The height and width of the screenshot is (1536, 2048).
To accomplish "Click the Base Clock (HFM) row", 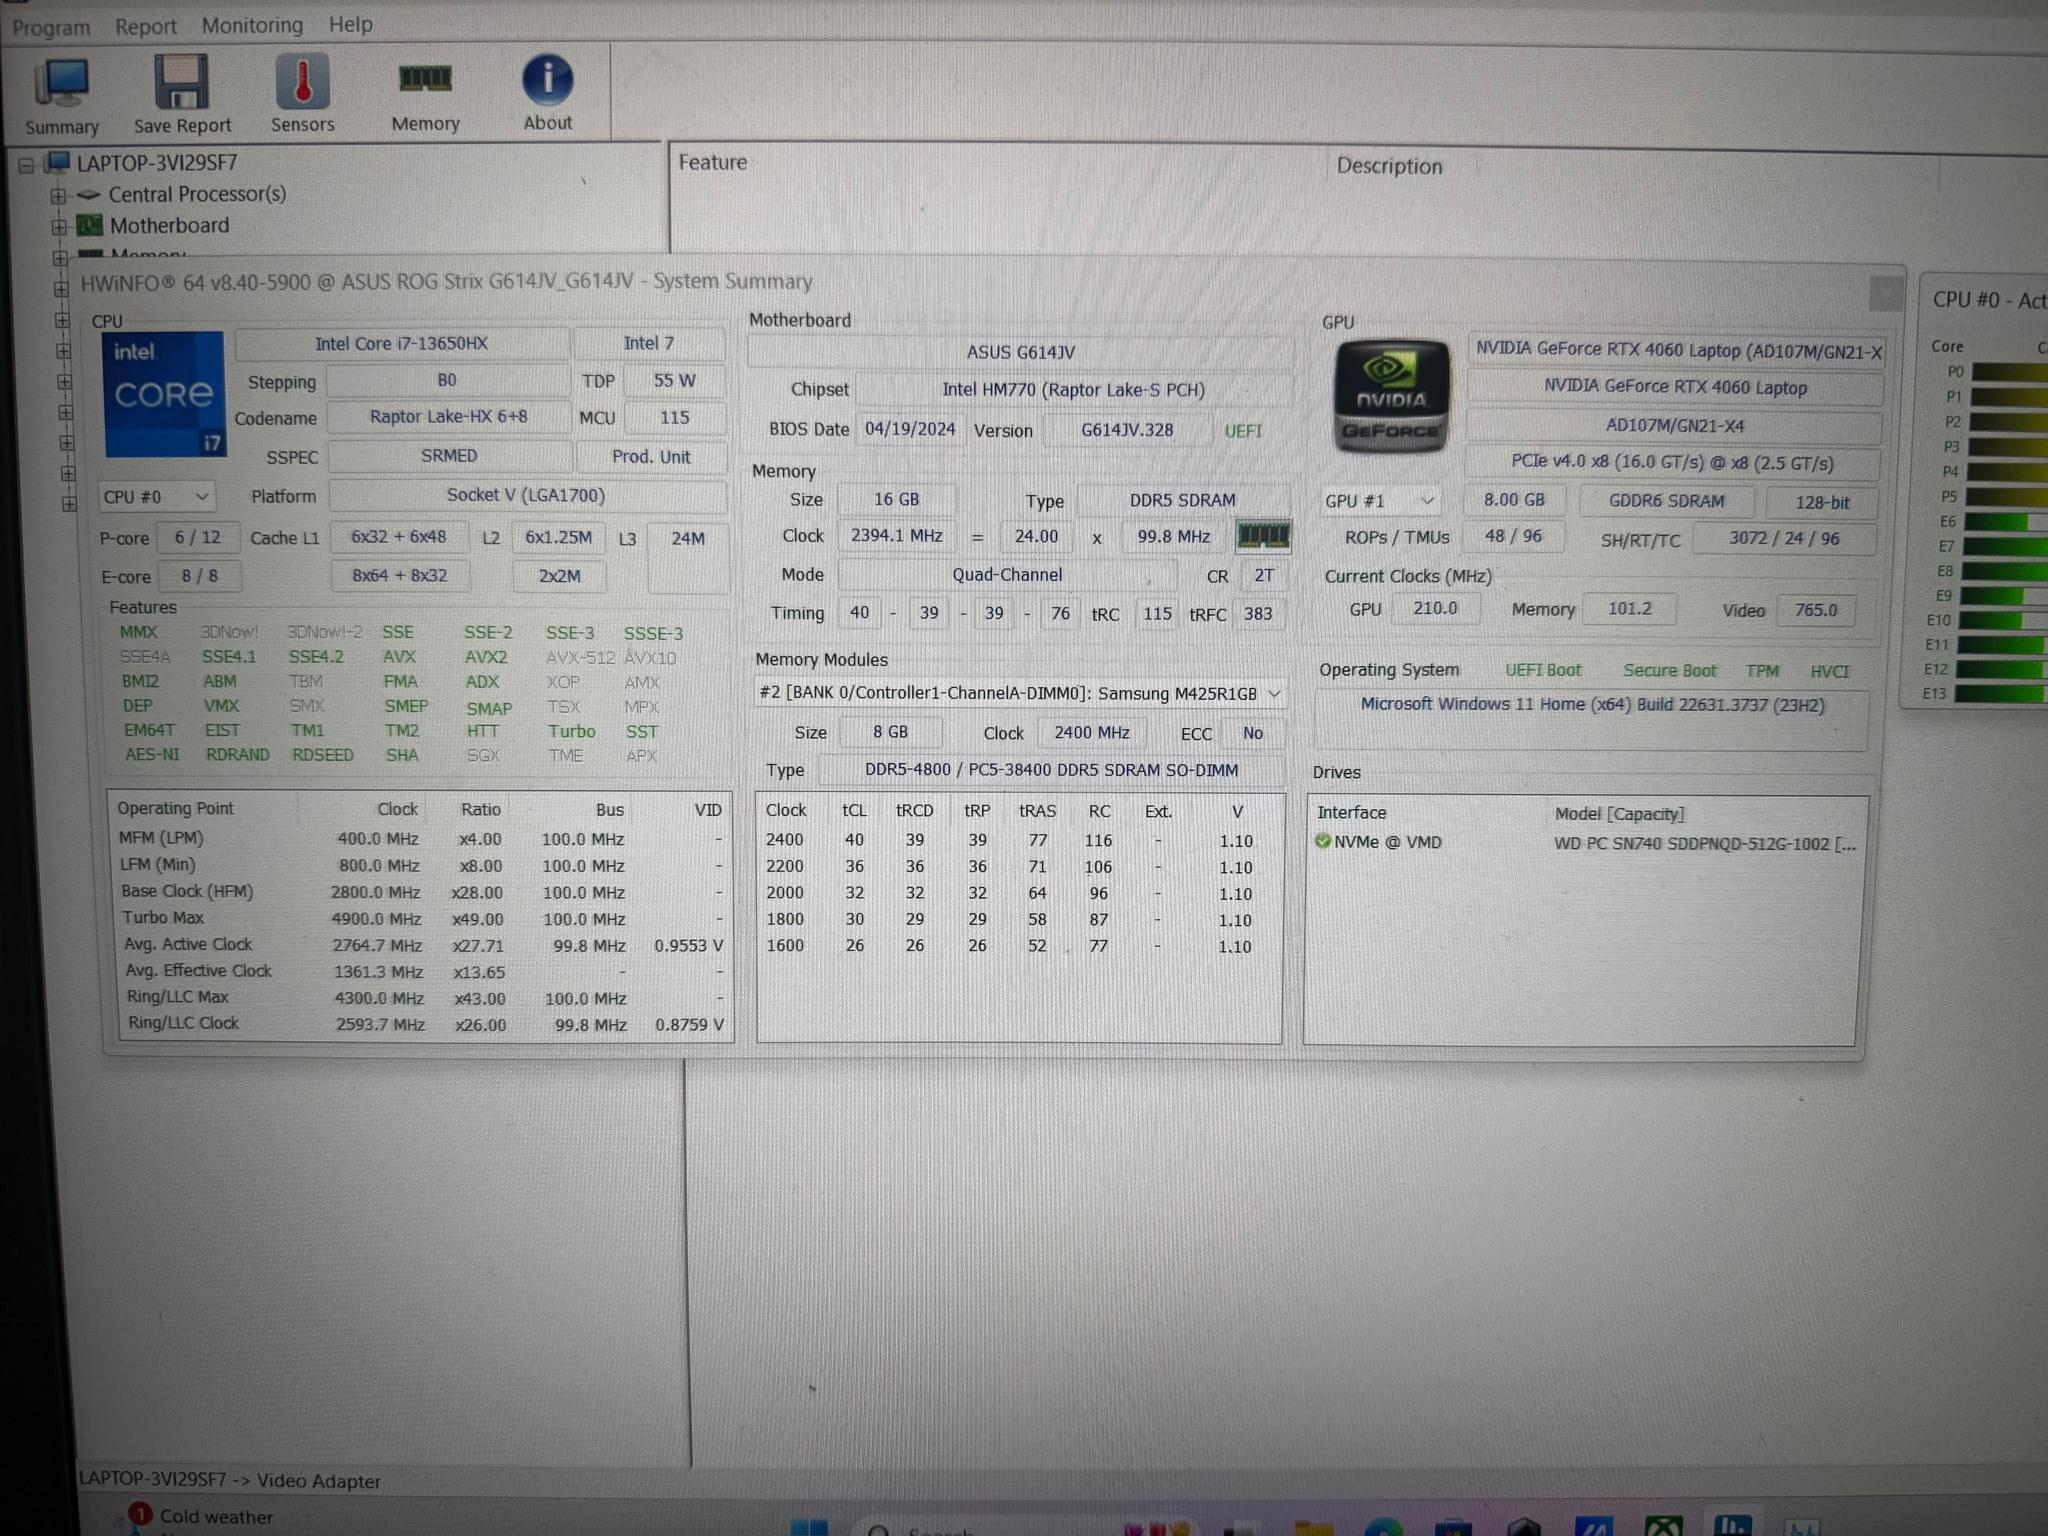I will [421, 892].
